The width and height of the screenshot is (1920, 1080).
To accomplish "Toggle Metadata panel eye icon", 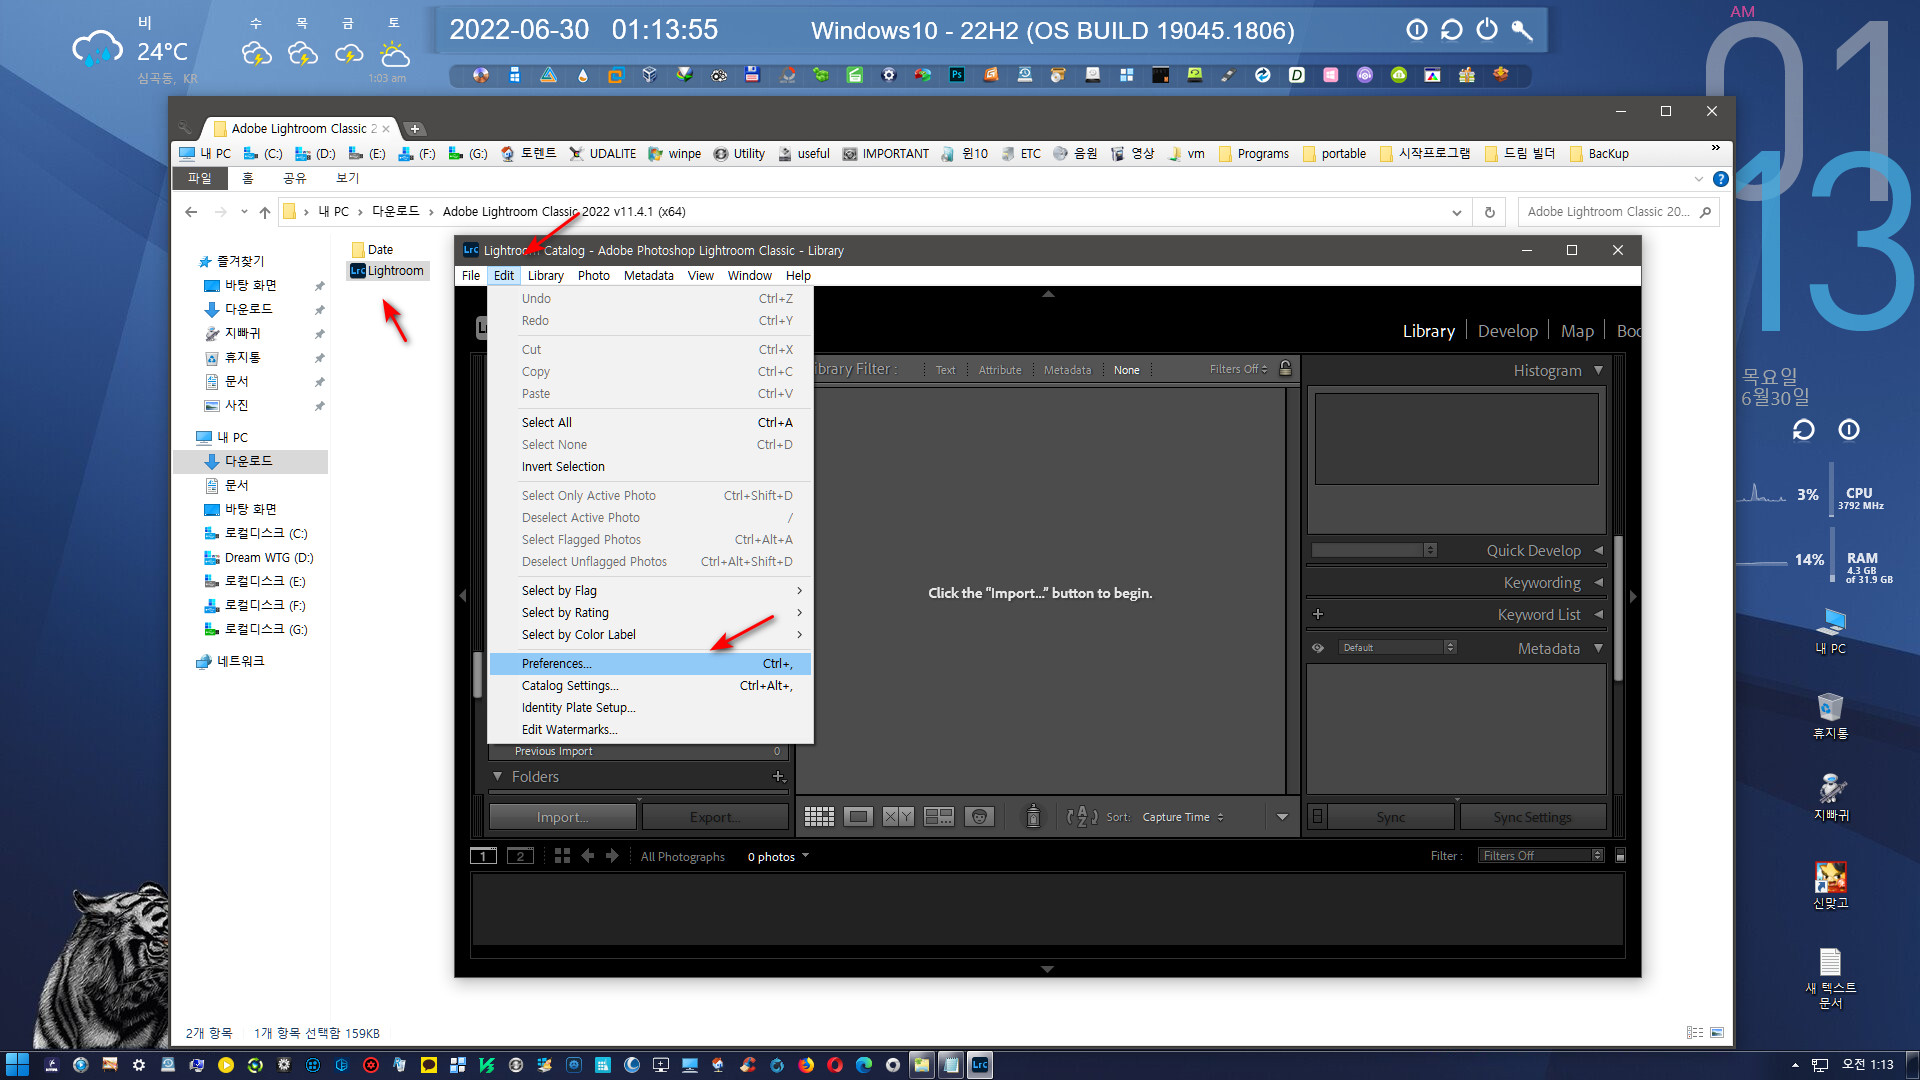I will [1318, 648].
